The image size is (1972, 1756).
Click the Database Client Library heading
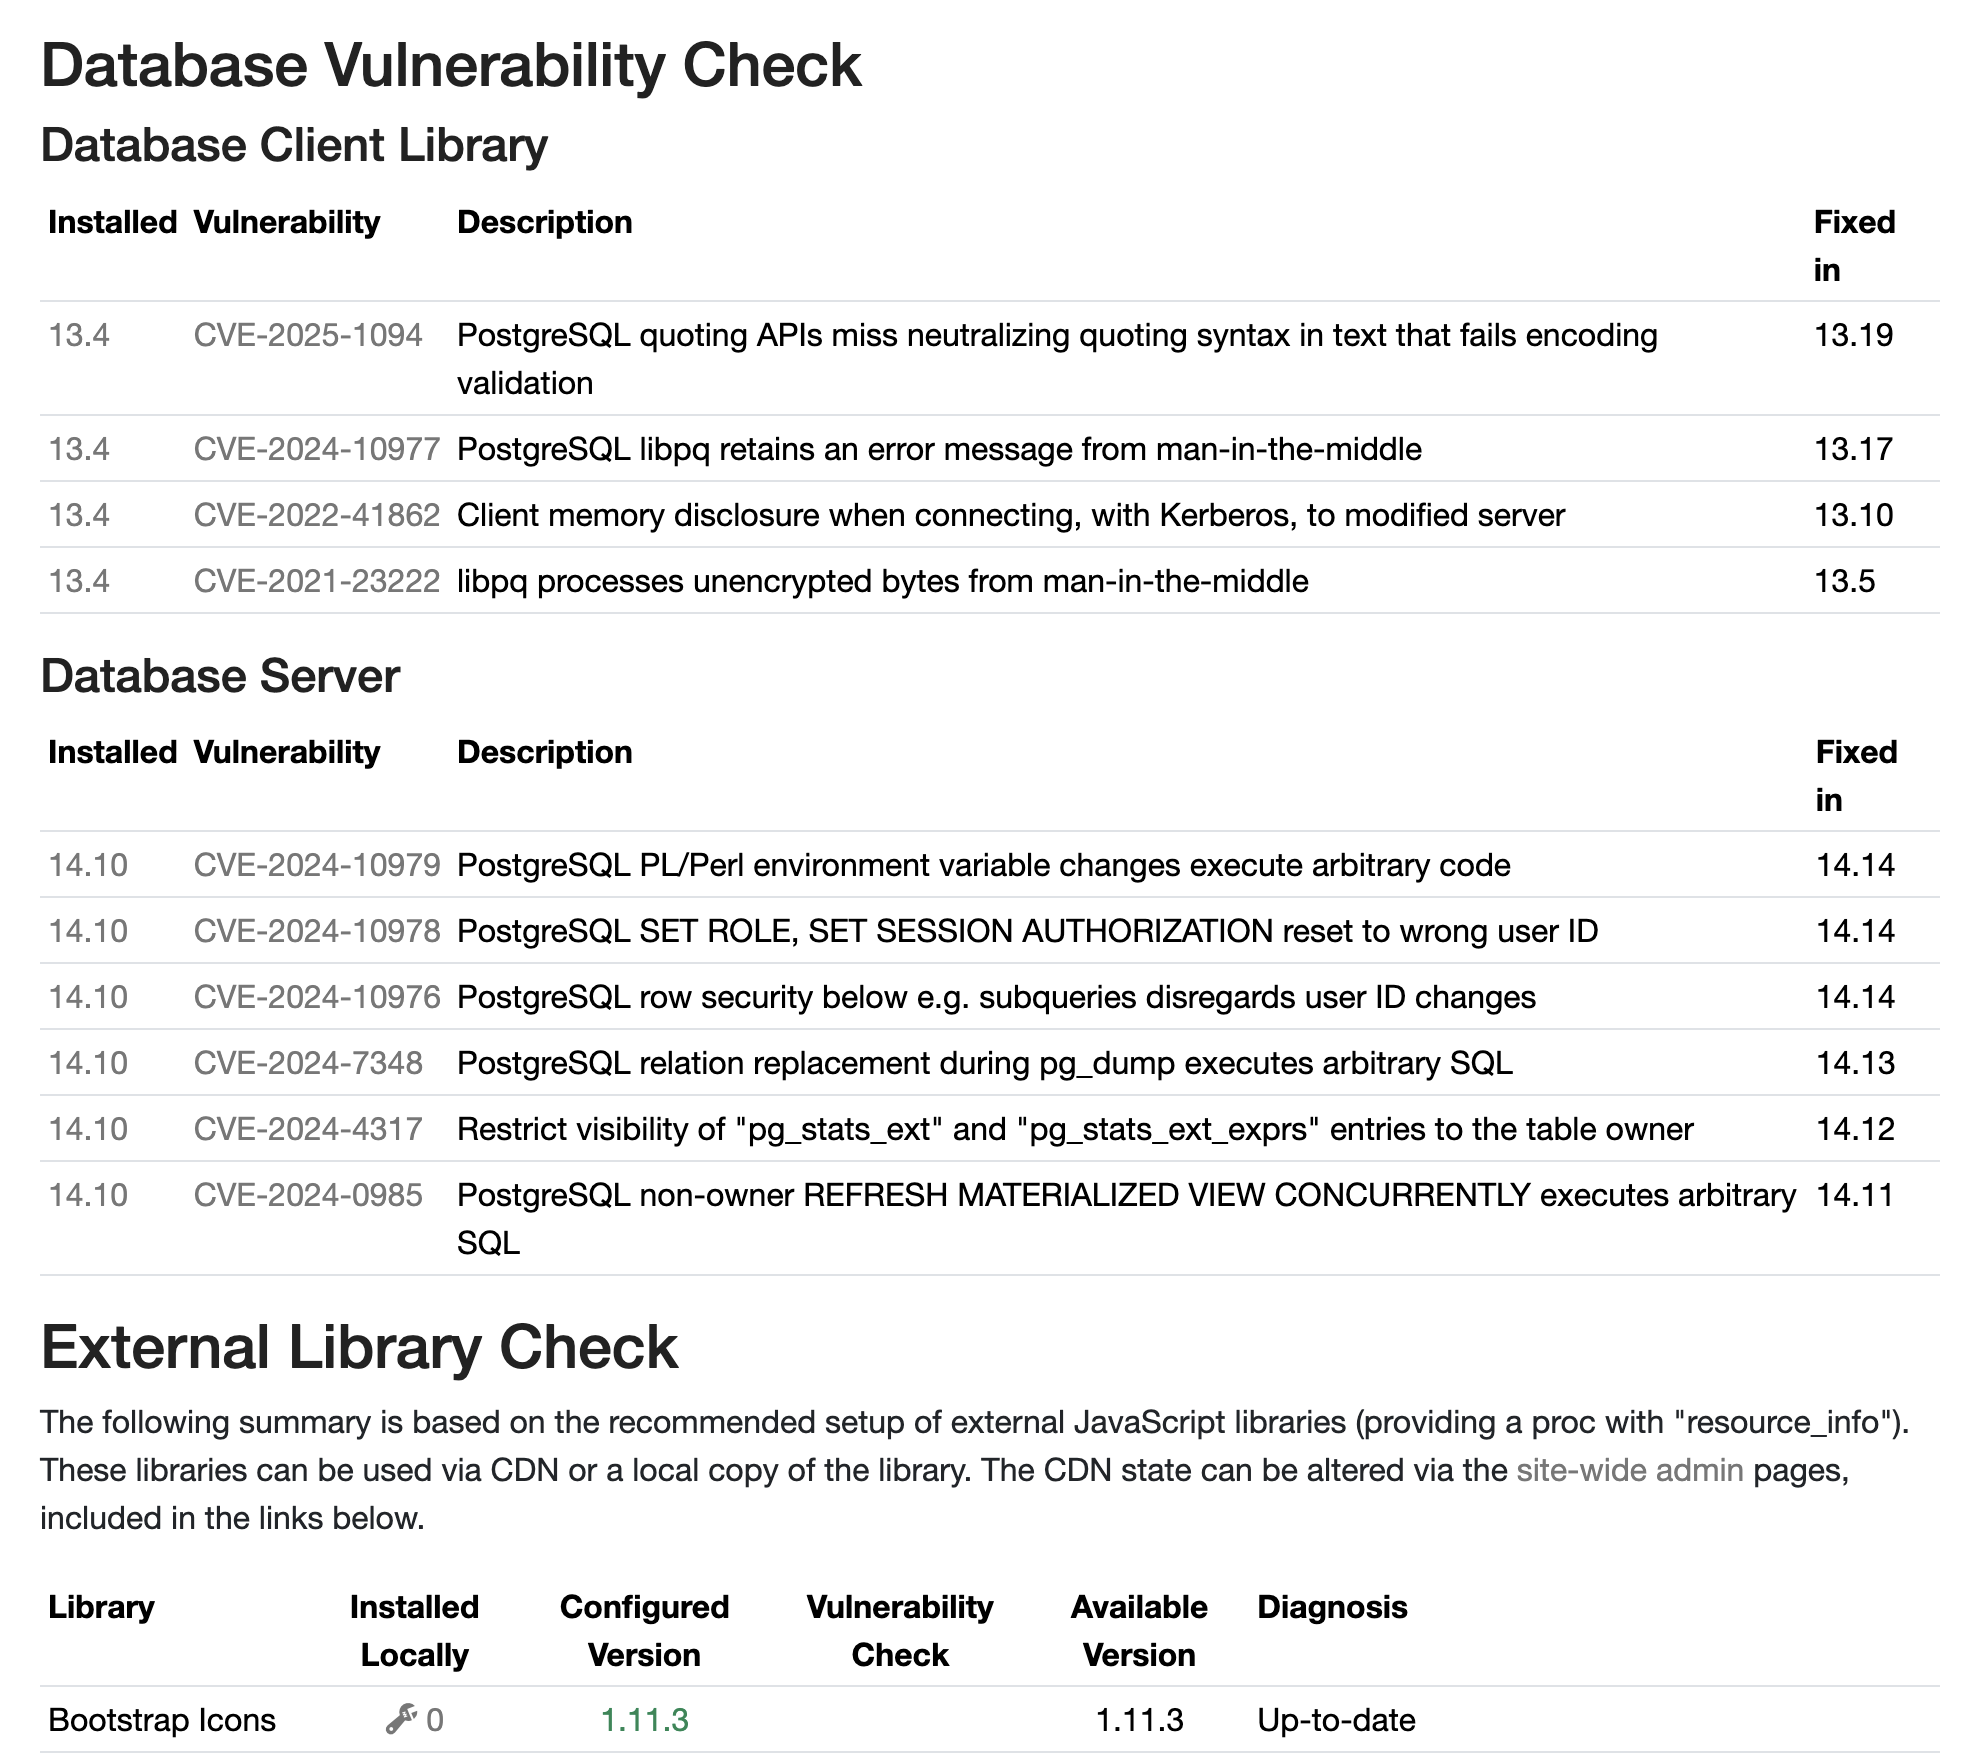coord(294,145)
